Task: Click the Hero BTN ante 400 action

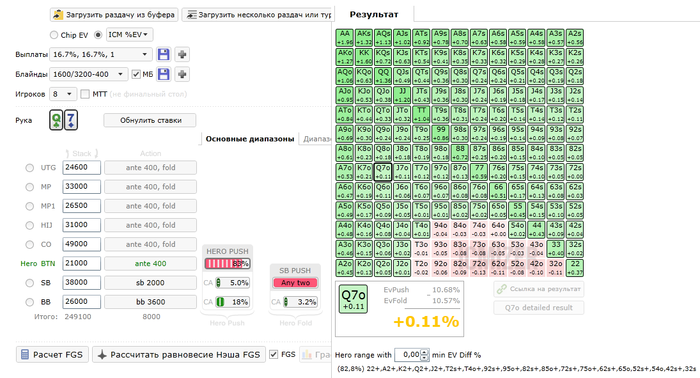Action: [150, 264]
